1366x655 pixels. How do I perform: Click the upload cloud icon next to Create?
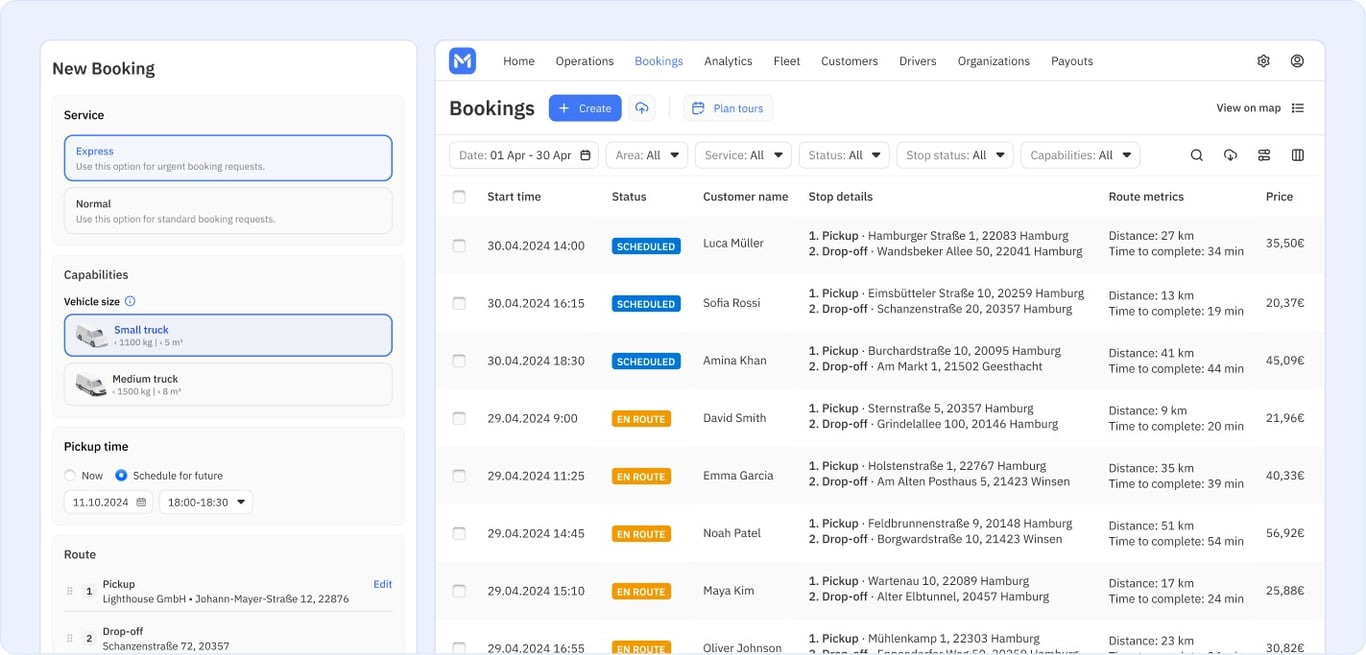pyautogui.click(x=642, y=108)
